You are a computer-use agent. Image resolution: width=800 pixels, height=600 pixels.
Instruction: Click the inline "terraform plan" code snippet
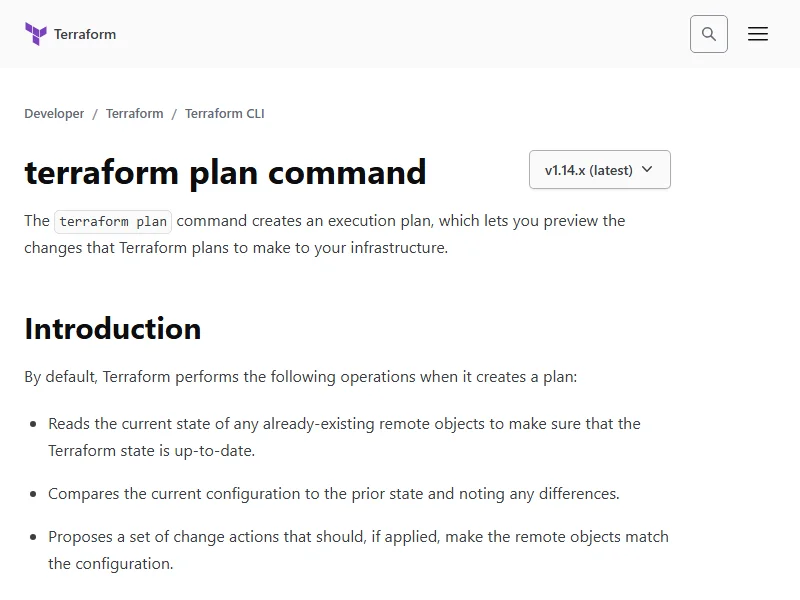[113, 222]
